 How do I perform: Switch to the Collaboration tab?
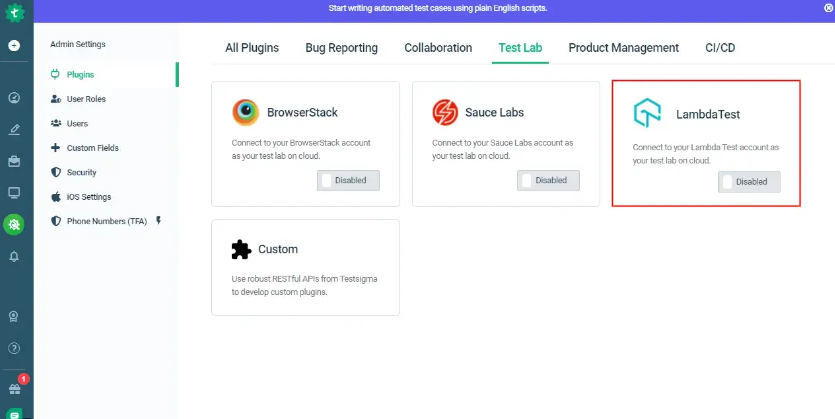(x=438, y=48)
